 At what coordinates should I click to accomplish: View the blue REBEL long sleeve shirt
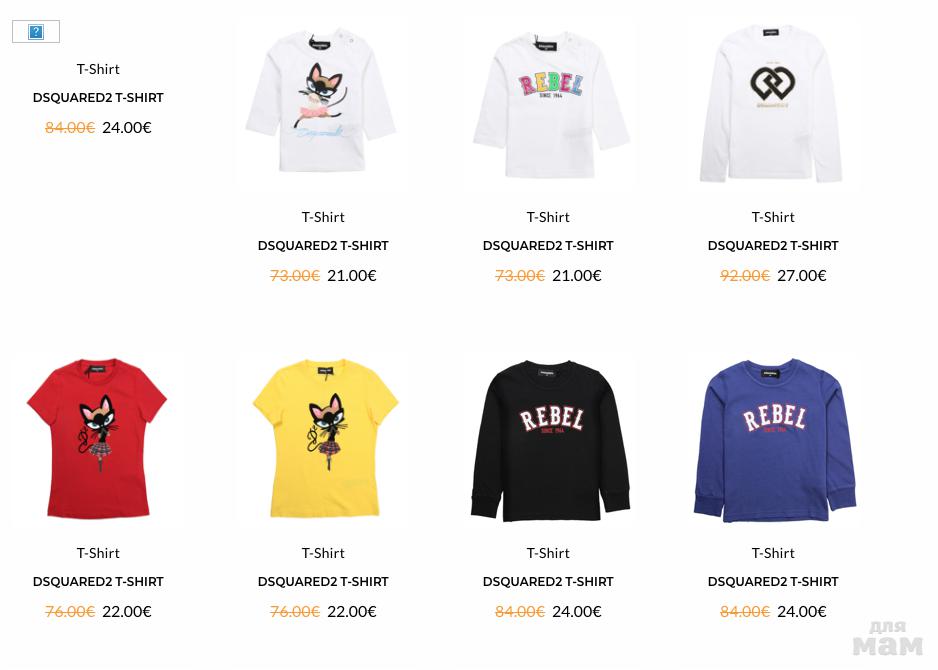point(773,440)
